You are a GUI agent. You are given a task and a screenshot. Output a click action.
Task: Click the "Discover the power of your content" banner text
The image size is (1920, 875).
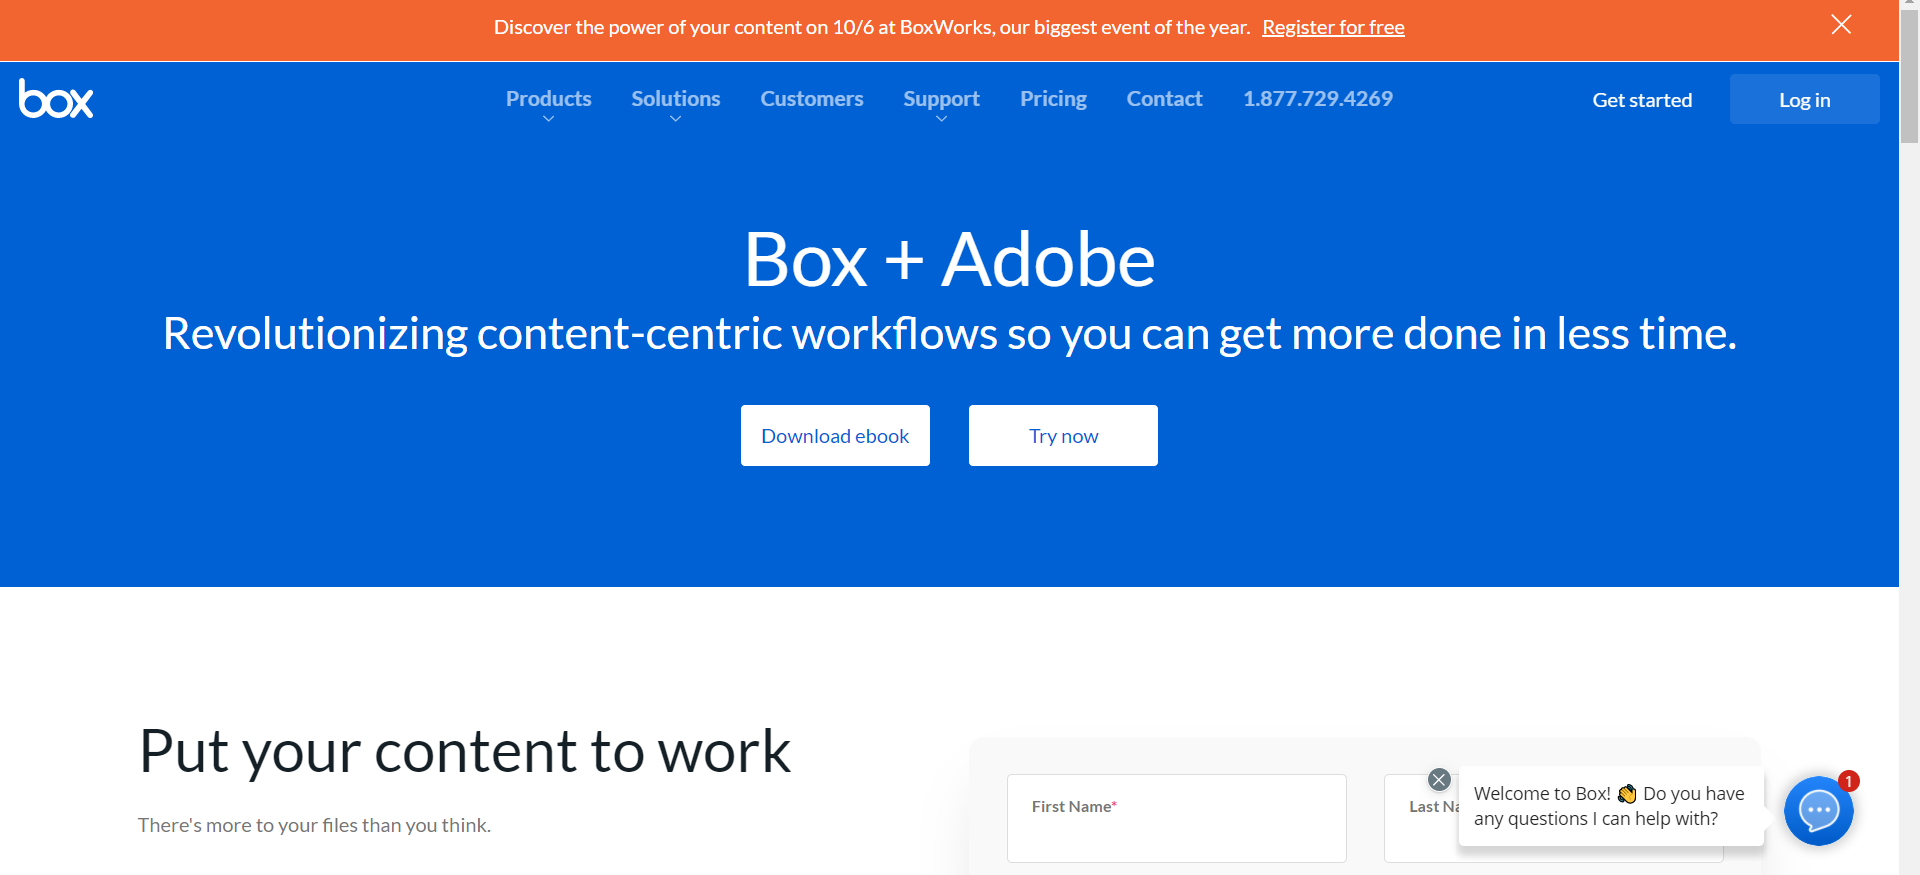click(872, 27)
